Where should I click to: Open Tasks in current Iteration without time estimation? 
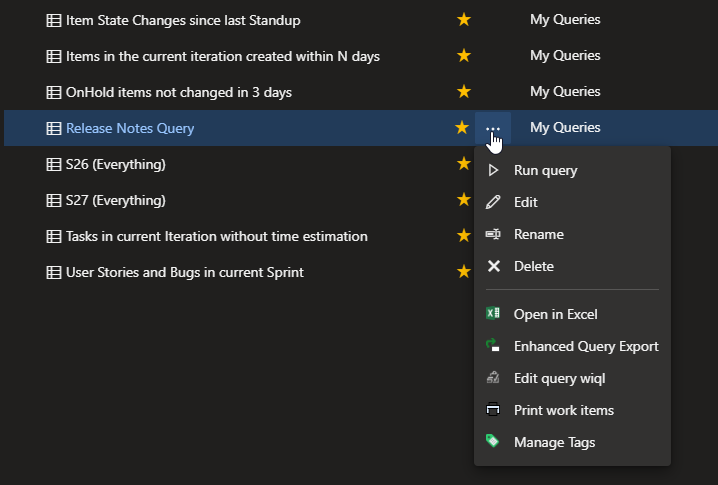coord(217,236)
